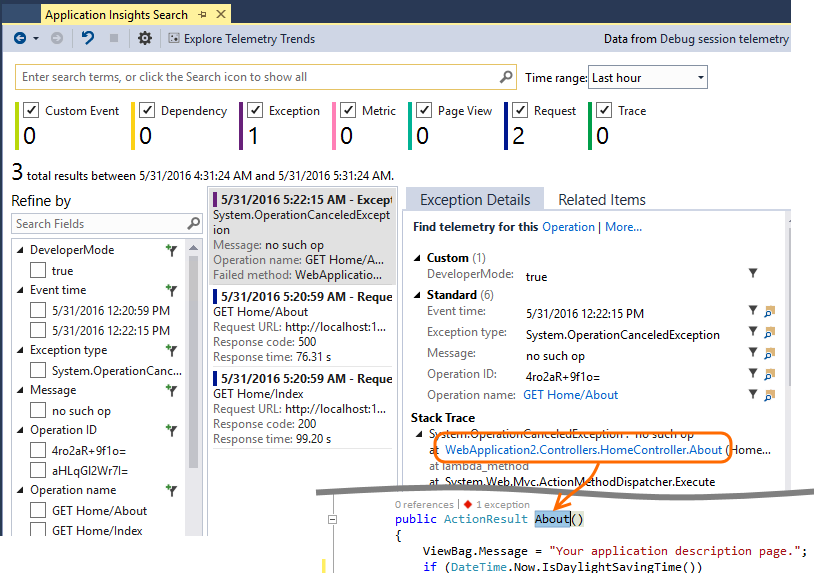Switch to the Related Items tab
Screen dimensions: 814x573
tap(602, 200)
